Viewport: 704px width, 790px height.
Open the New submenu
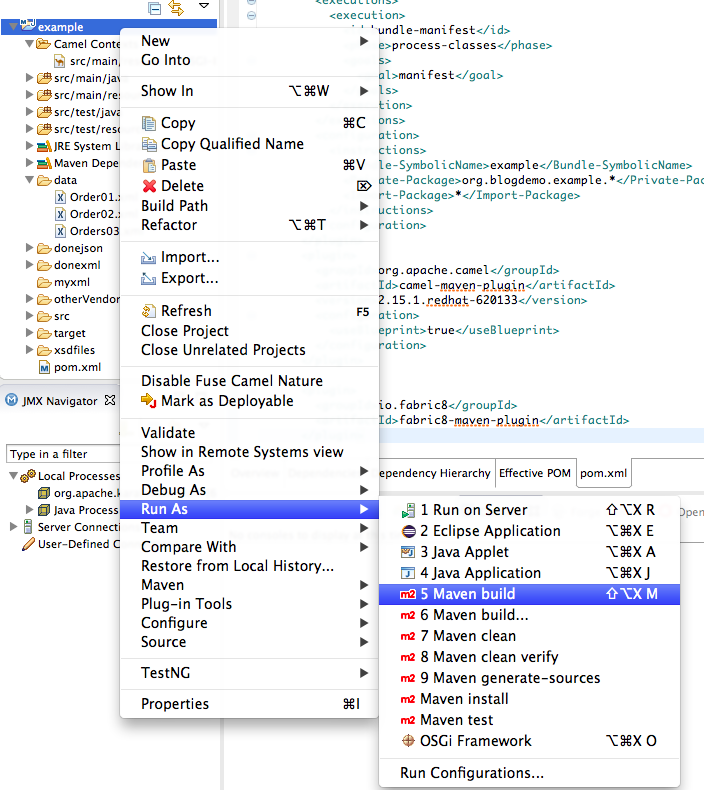[249, 41]
